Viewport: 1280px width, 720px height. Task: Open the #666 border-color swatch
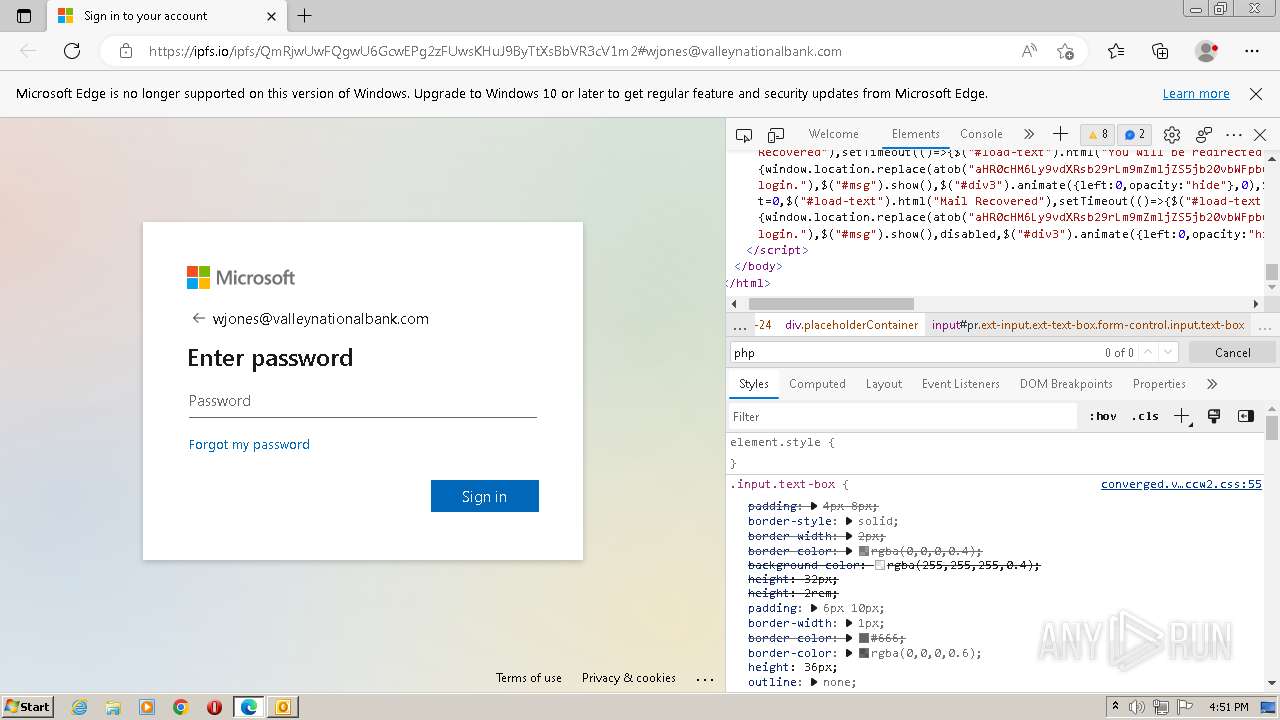click(x=864, y=638)
